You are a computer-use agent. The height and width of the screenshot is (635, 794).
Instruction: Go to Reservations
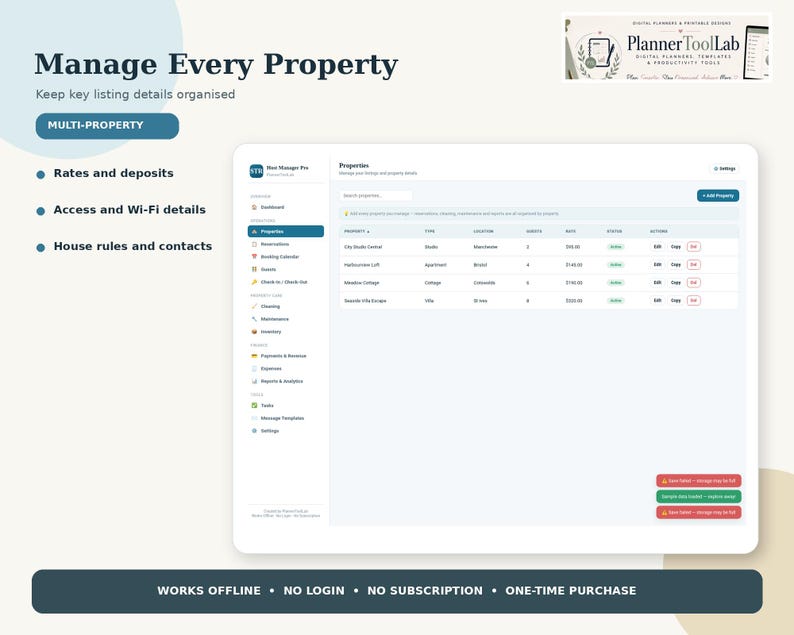click(x=286, y=244)
